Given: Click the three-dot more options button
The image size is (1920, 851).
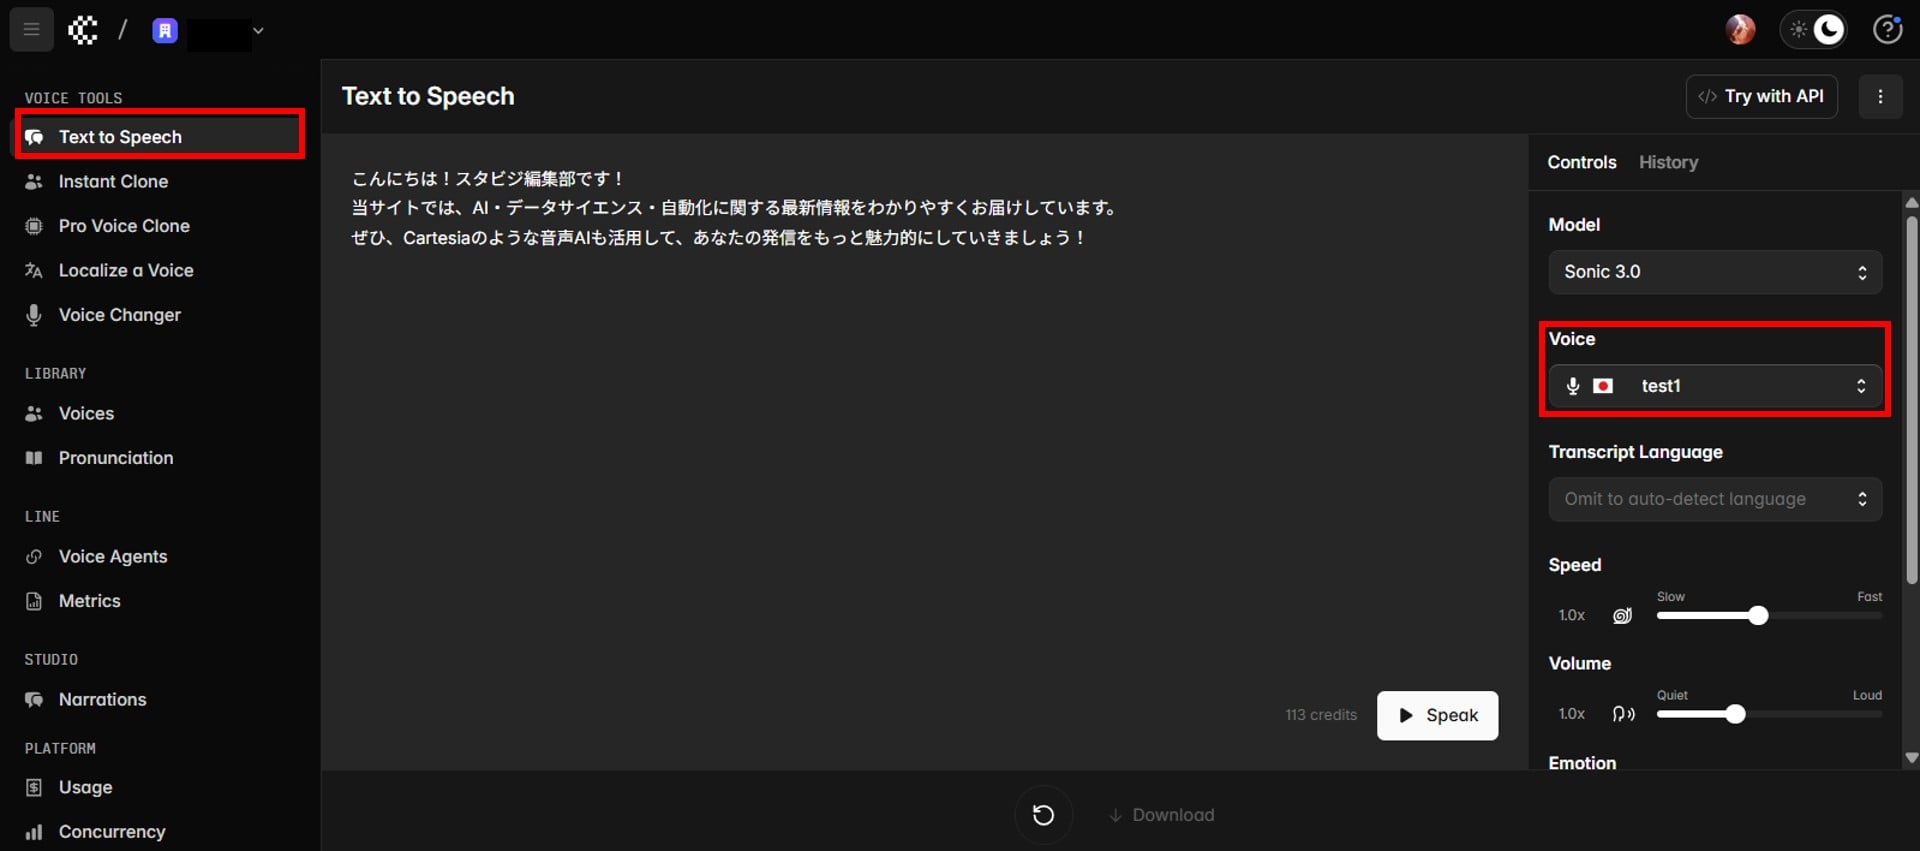Looking at the screenshot, I should (1880, 97).
